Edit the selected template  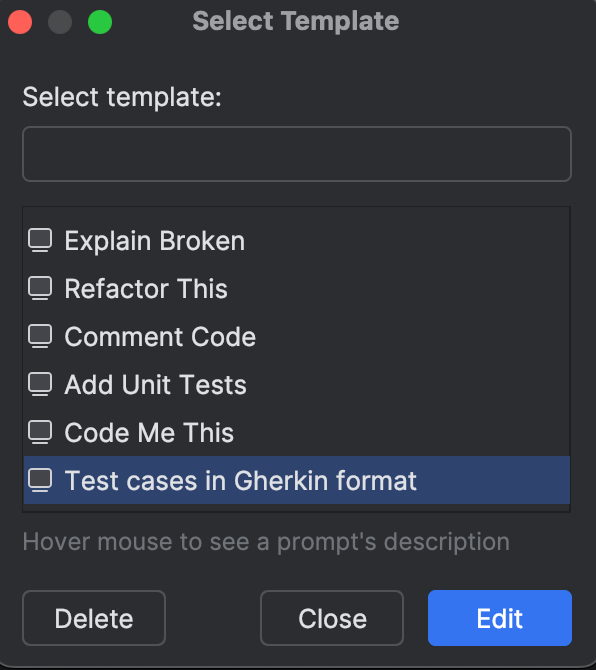[x=500, y=618]
